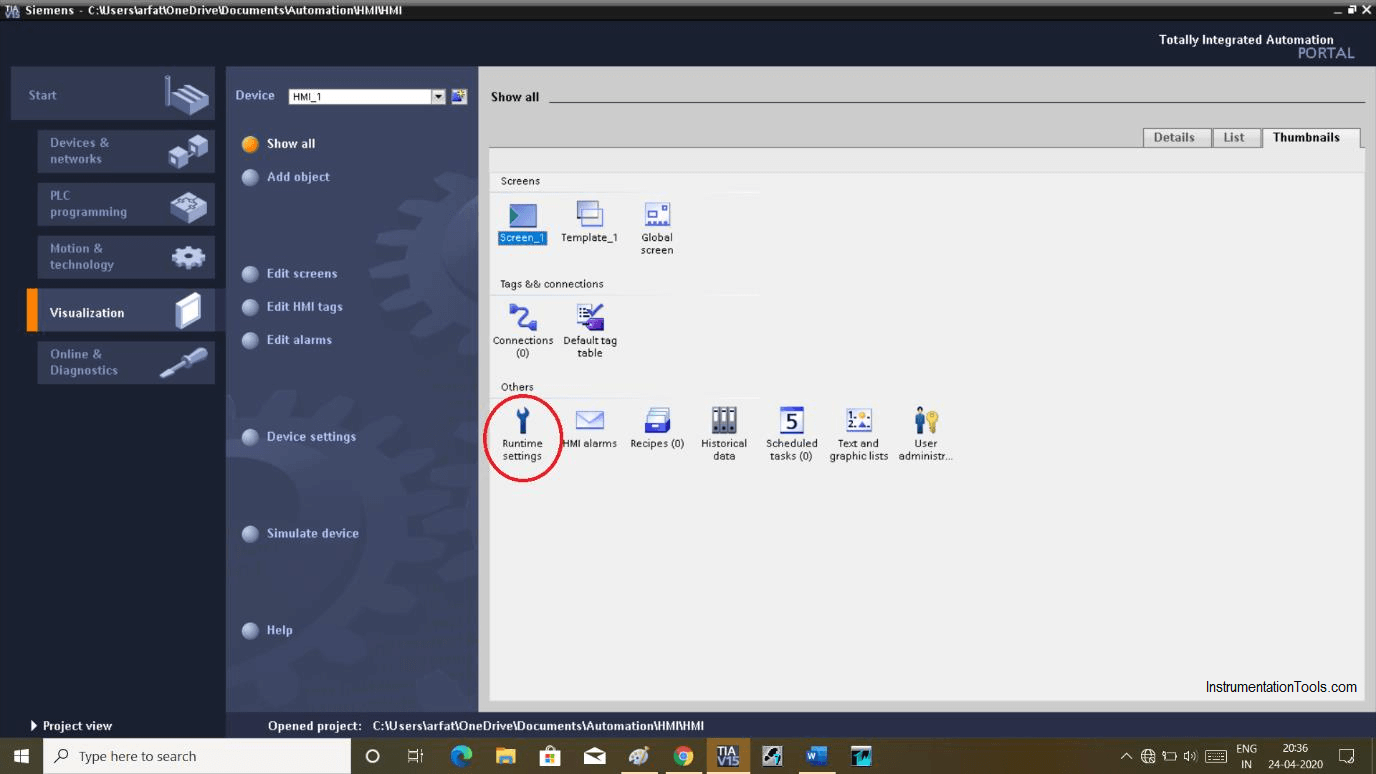This screenshot has height=774, width=1376.
Task: Open File Explorer from taskbar
Action: pyautogui.click(x=506, y=756)
